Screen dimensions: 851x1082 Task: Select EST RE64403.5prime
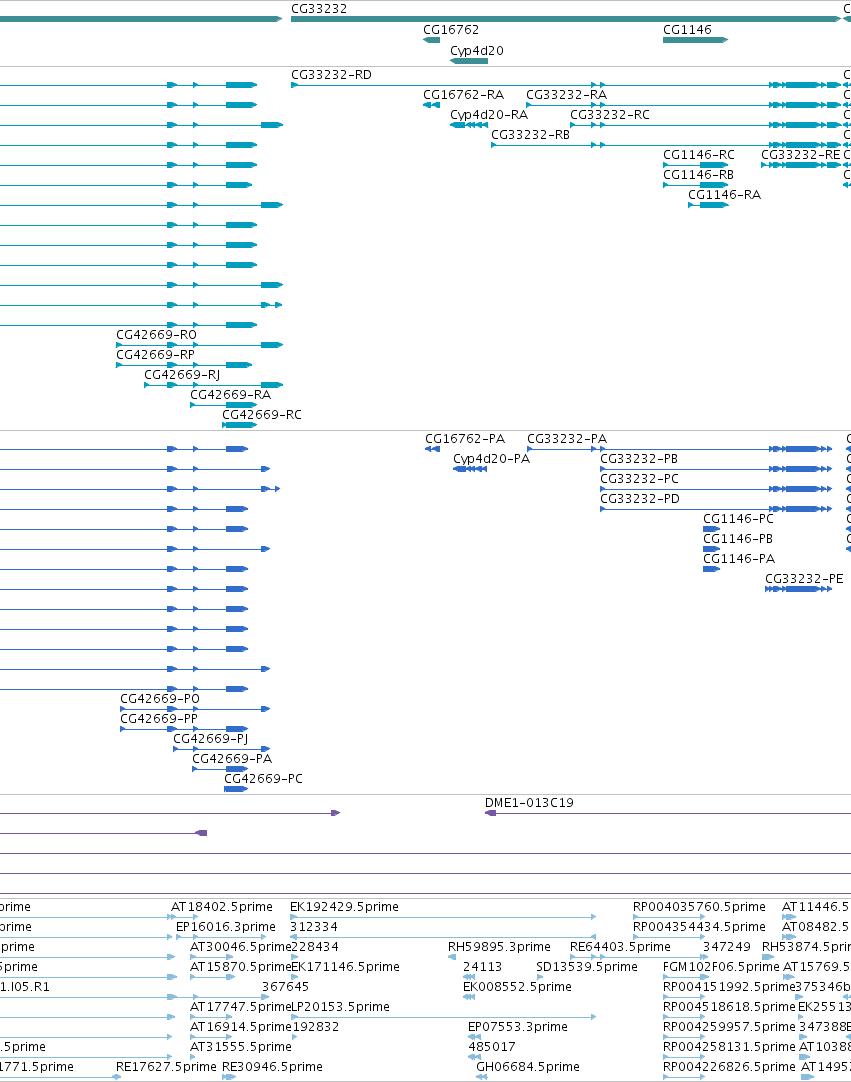point(620,947)
